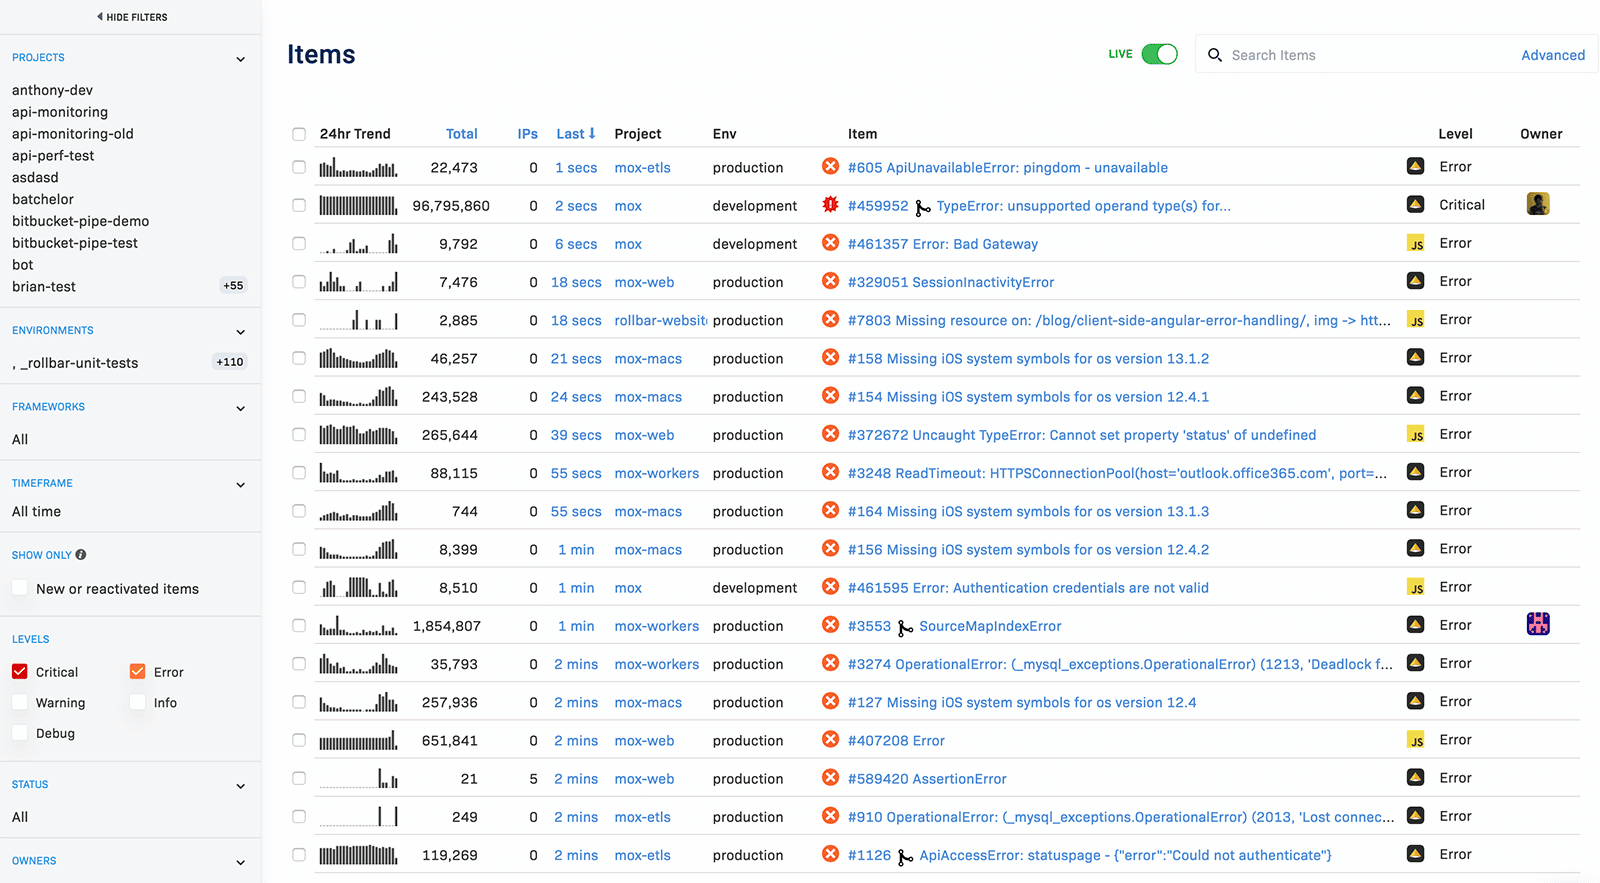Select the anthony-dev project filter
This screenshot has width=1600, height=883.
(52, 90)
